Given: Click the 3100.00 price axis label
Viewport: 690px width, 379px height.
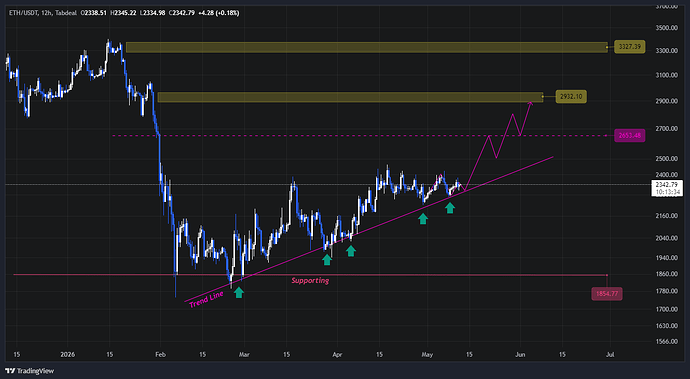Looking at the screenshot, I should [x=667, y=75].
